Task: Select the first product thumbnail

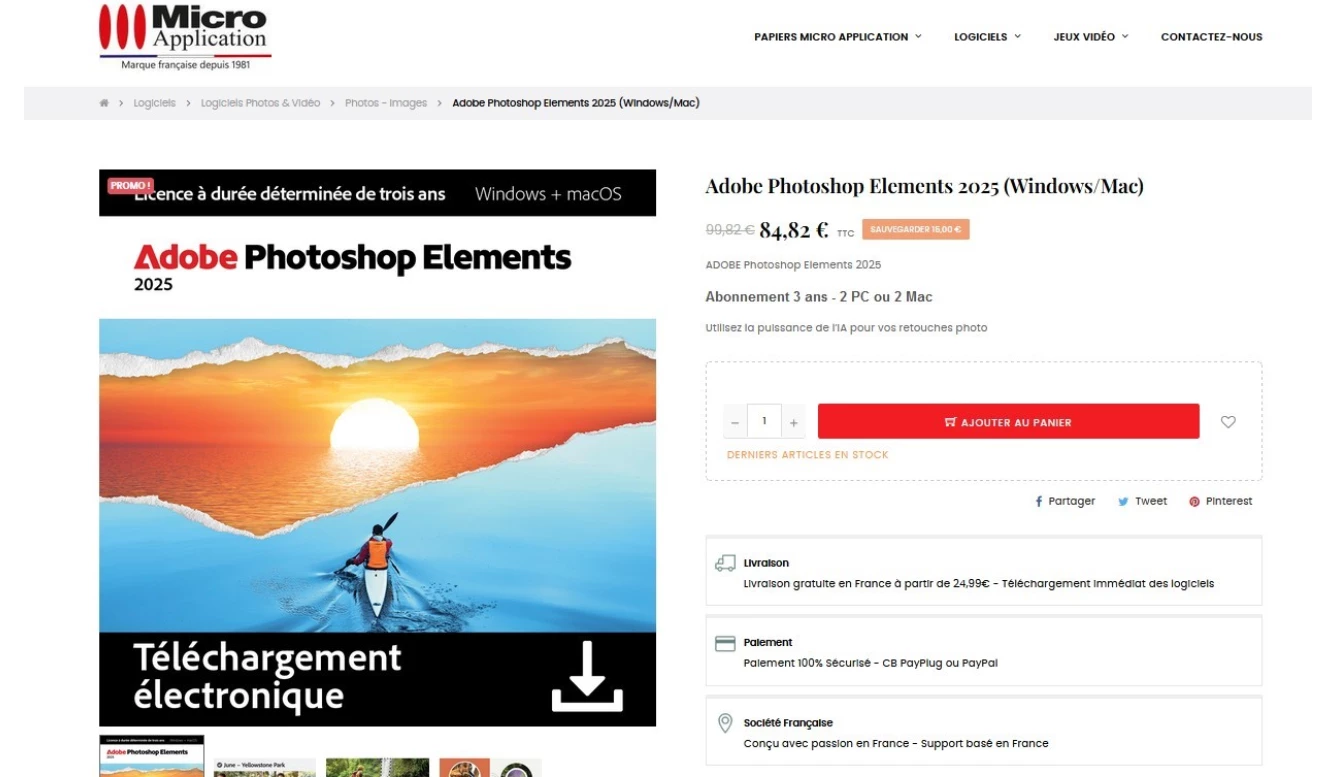Action: (x=152, y=757)
